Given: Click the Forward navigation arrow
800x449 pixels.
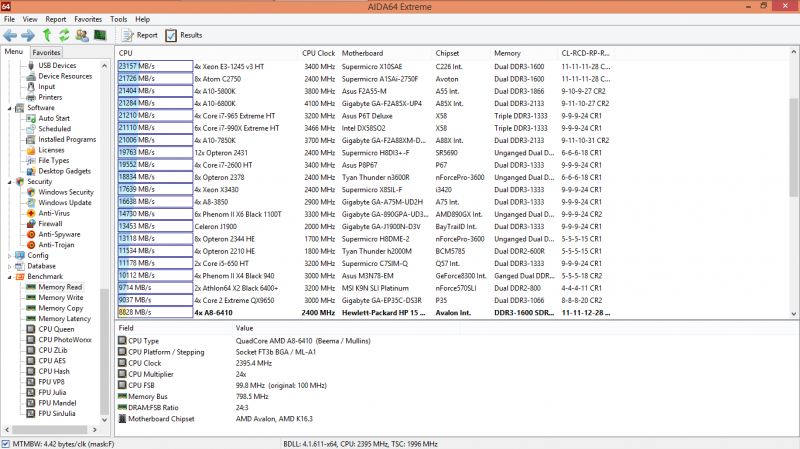Looking at the screenshot, I should click(28, 35).
